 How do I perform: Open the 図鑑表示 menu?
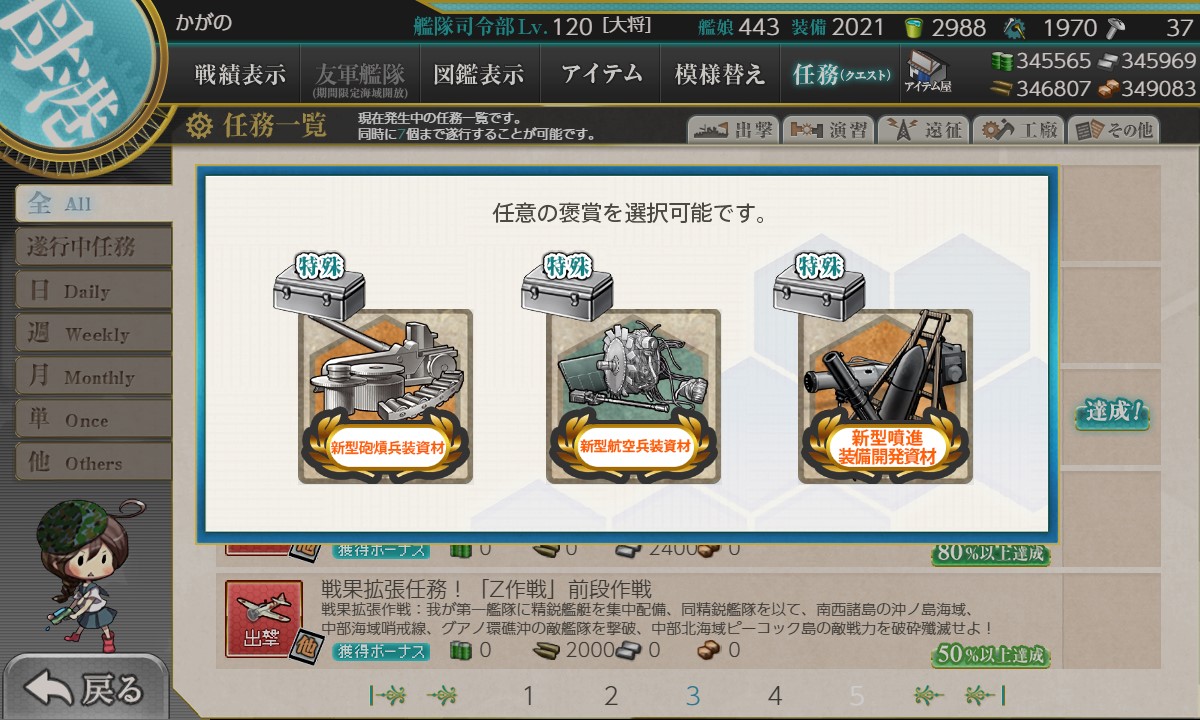[479, 74]
